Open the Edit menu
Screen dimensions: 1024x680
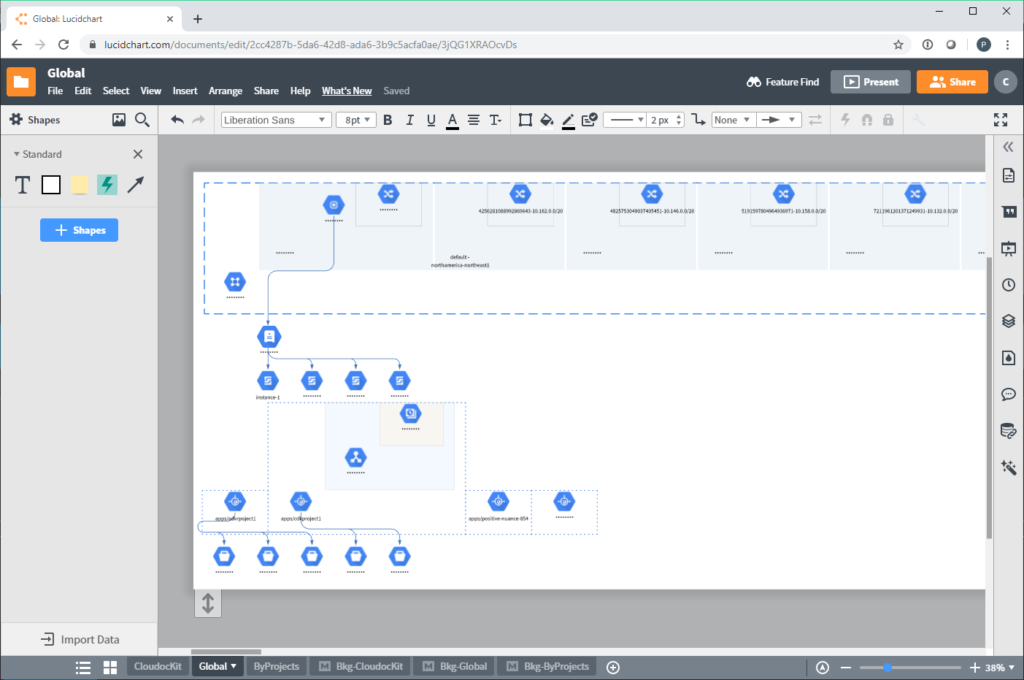[x=83, y=91]
